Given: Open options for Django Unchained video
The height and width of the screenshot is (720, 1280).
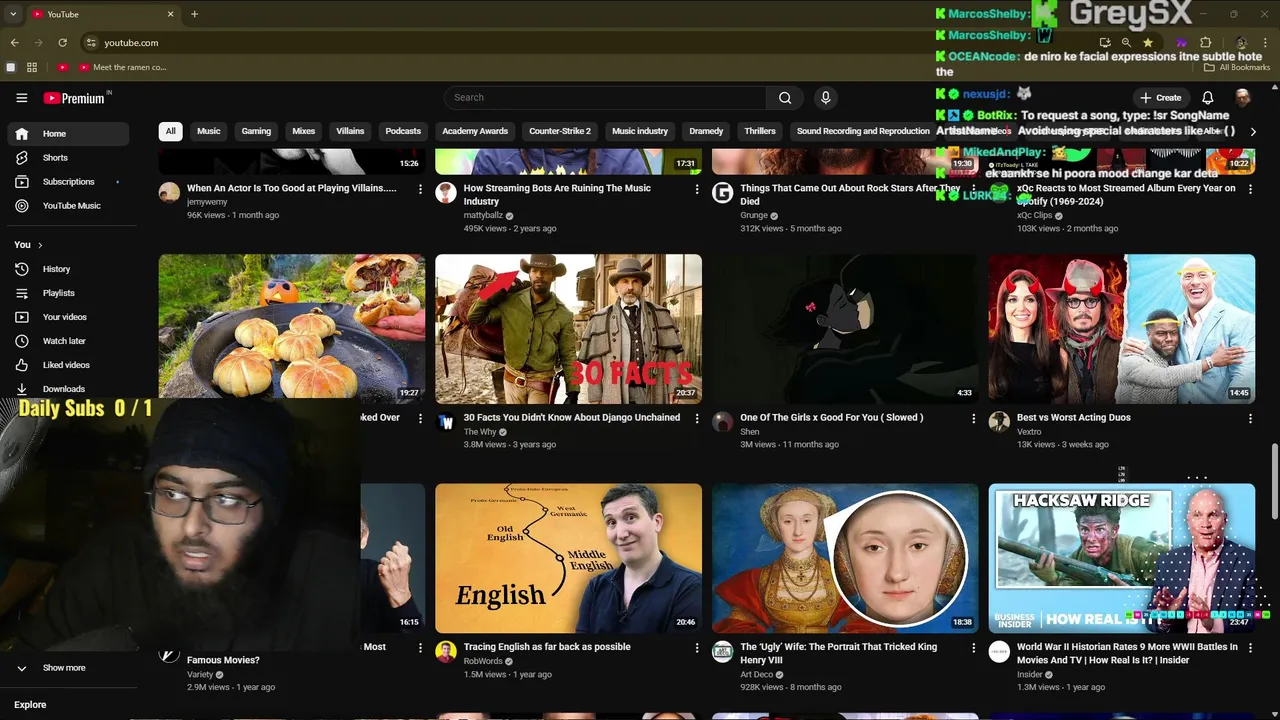Looking at the screenshot, I should (x=697, y=418).
